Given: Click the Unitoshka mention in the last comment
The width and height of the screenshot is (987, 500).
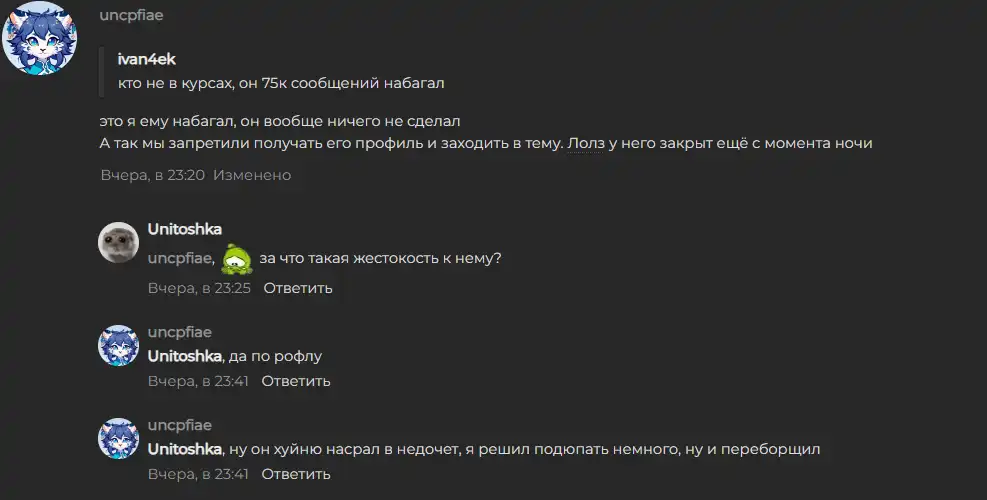Looking at the screenshot, I should [x=184, y=449].
